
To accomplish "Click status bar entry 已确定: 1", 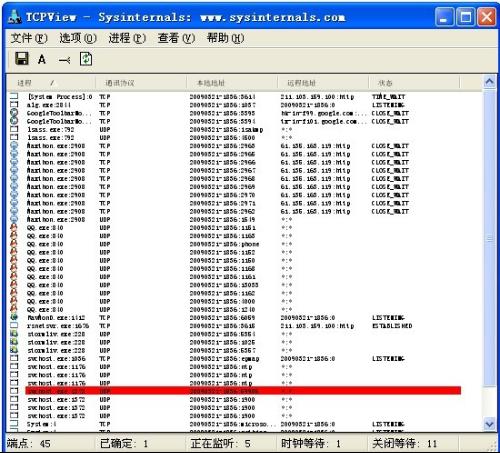I will tap(124, 444).
